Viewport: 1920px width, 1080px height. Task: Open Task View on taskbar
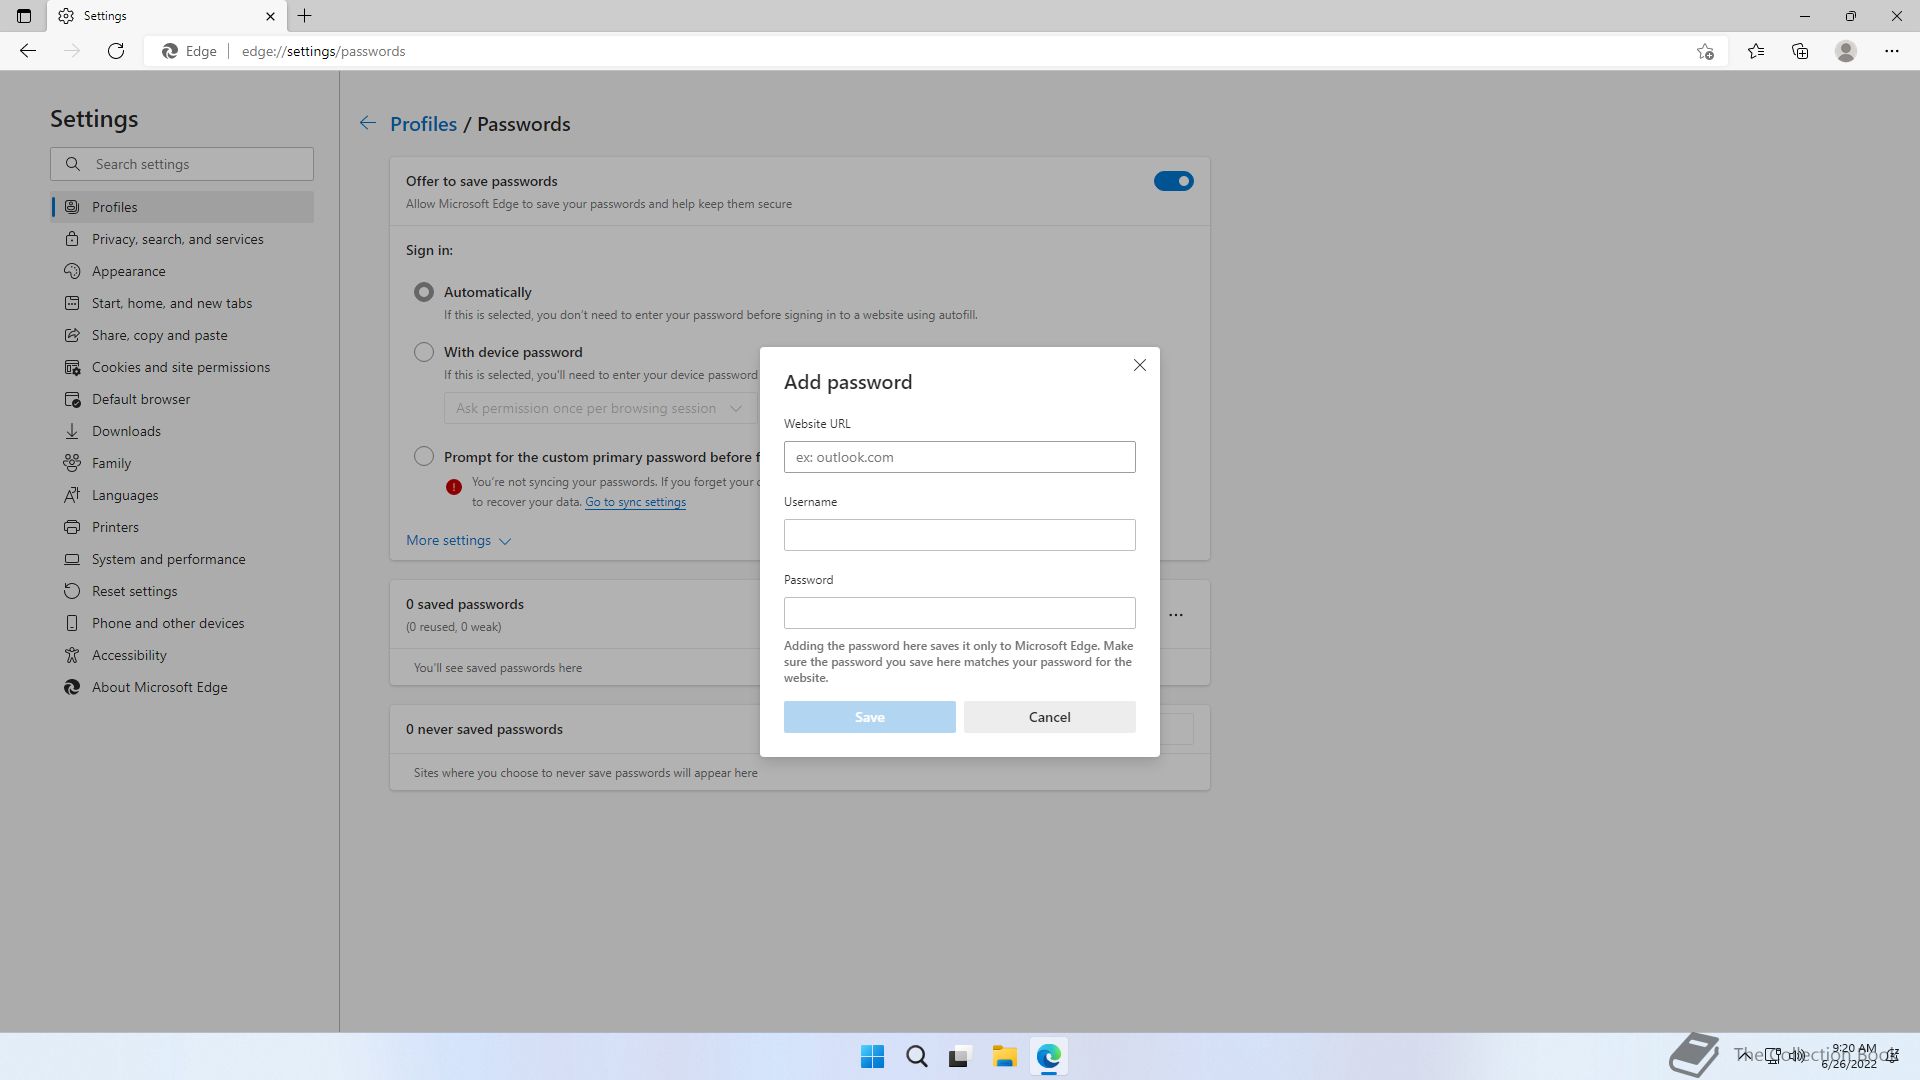(x=960, y=1057)
